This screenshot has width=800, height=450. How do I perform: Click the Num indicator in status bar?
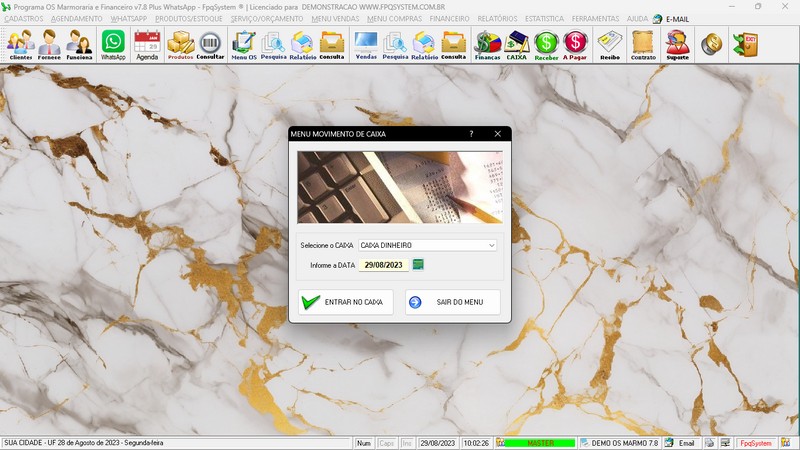point(364,443)
